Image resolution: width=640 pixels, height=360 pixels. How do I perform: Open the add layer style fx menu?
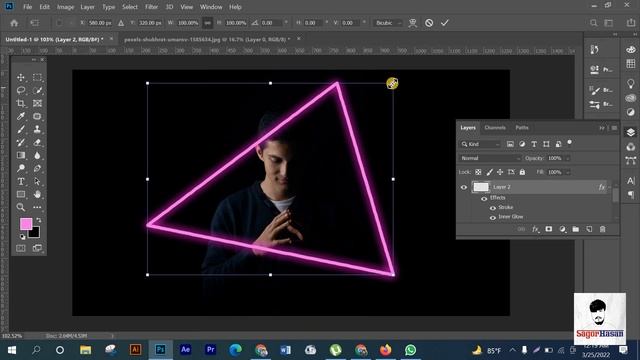coord(535,229)
